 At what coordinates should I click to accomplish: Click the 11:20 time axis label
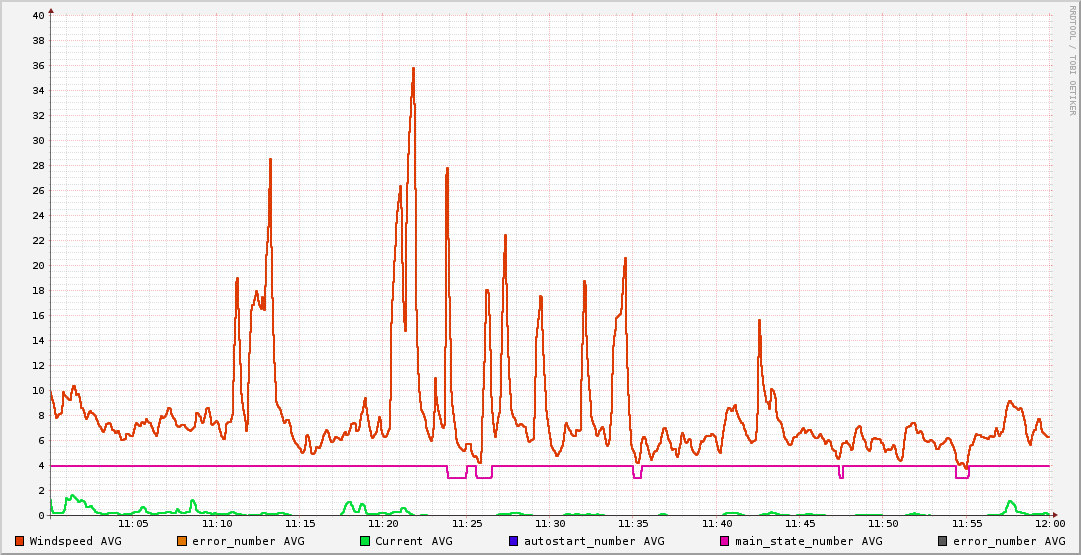383,523
